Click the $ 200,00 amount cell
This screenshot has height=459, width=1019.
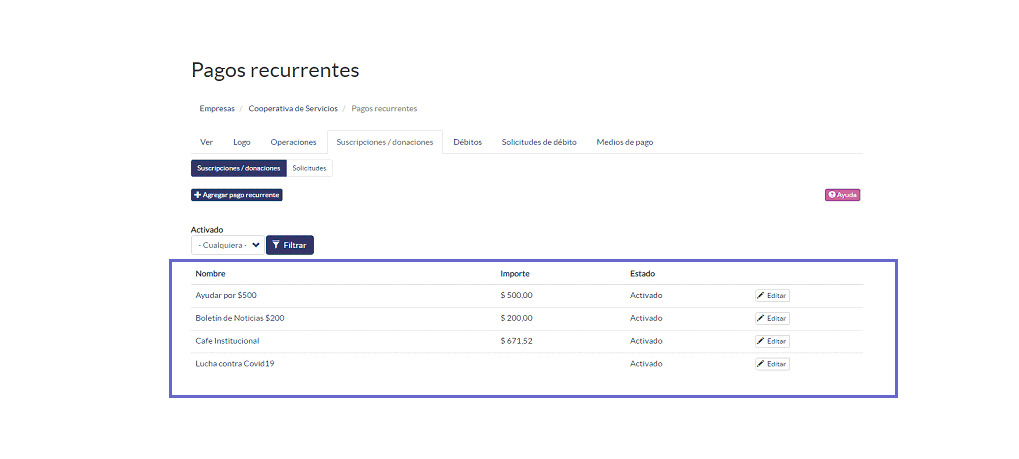click(517, 318)
